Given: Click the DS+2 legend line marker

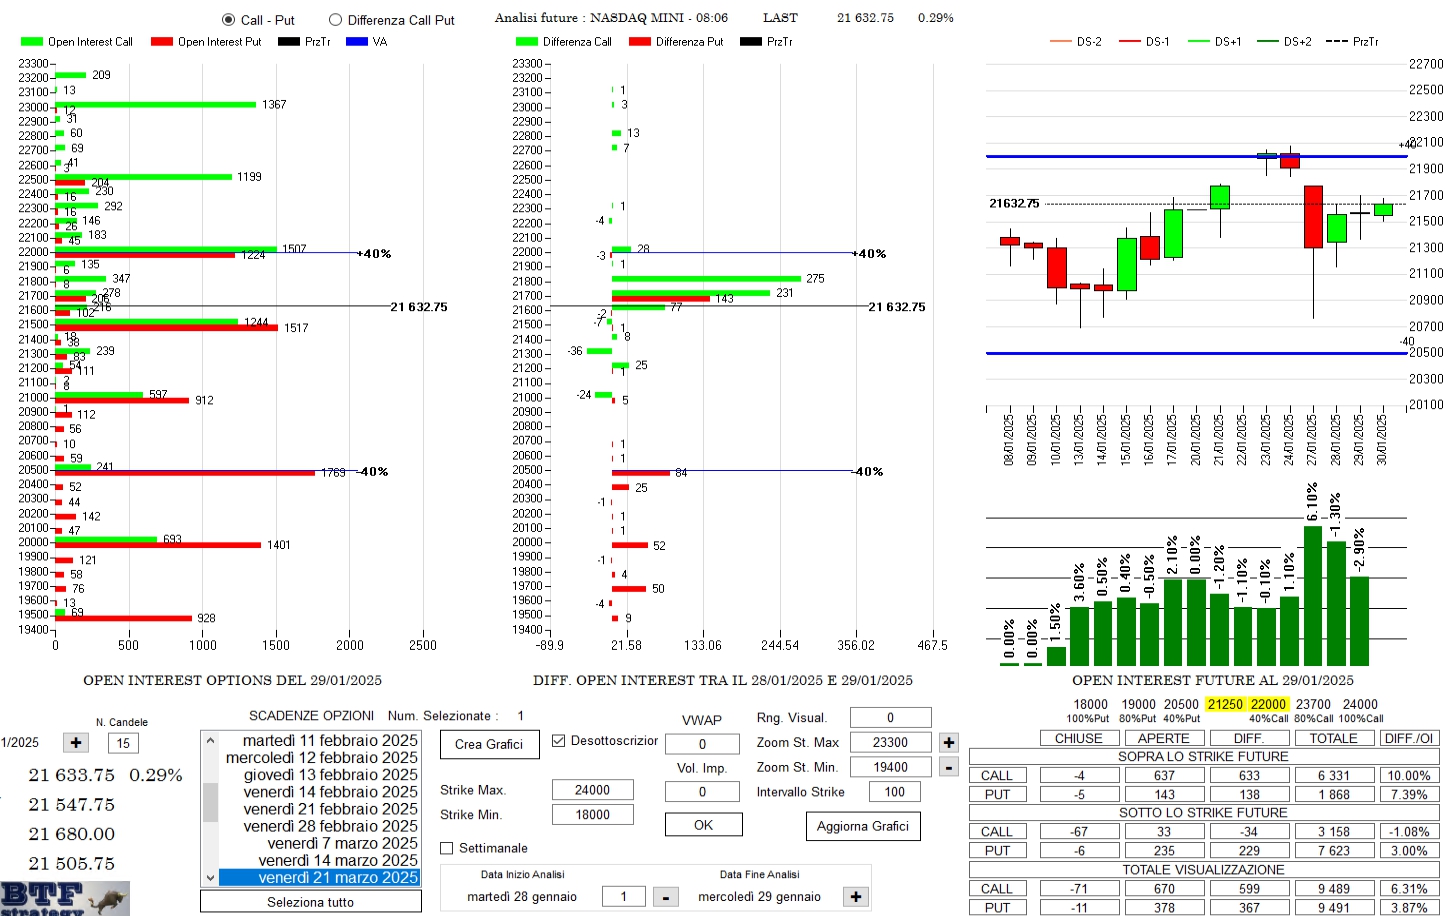Looking at the screenshot, I should coord(1268,42).
